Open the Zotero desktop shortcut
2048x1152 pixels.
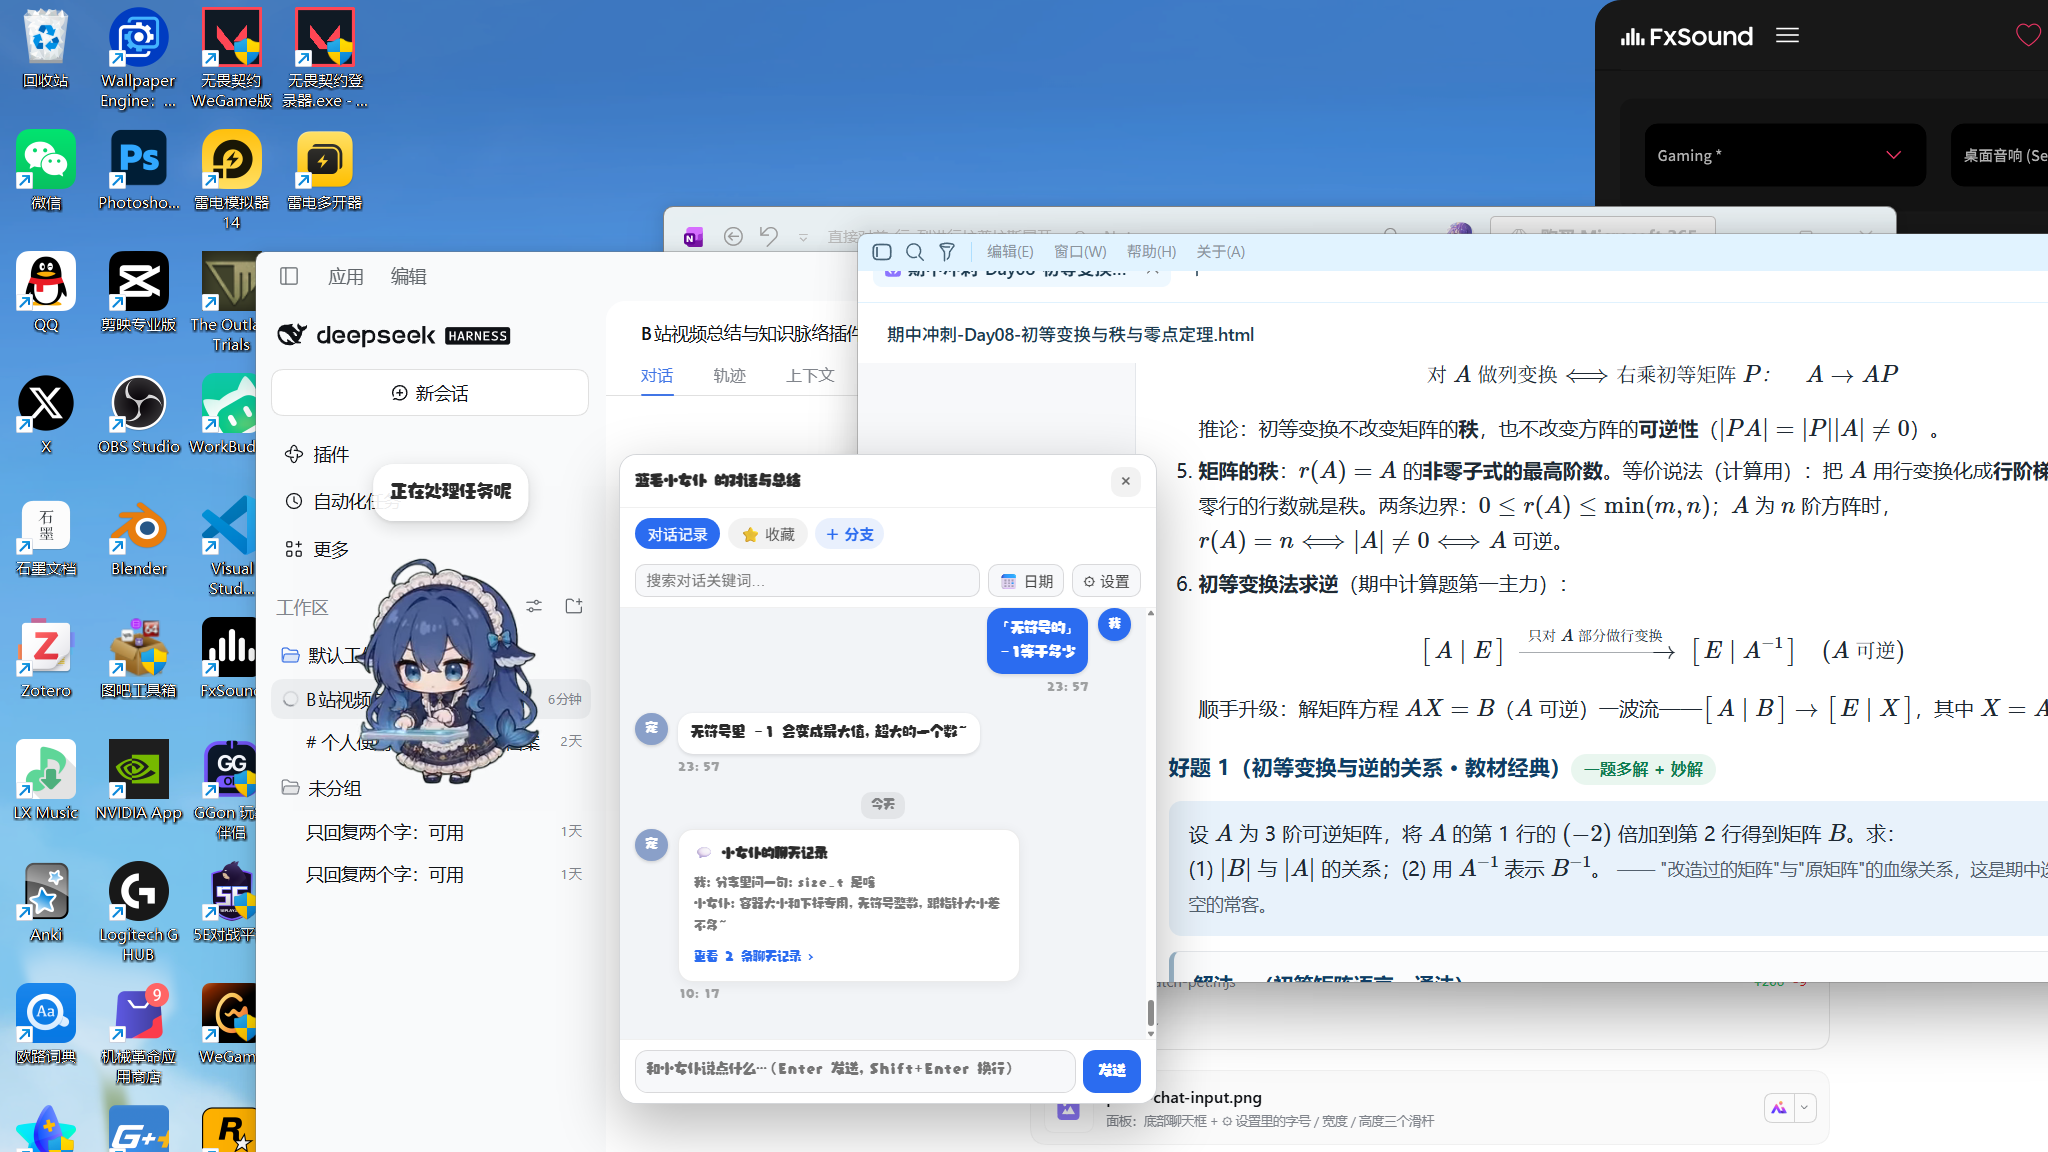pos(46,658)
